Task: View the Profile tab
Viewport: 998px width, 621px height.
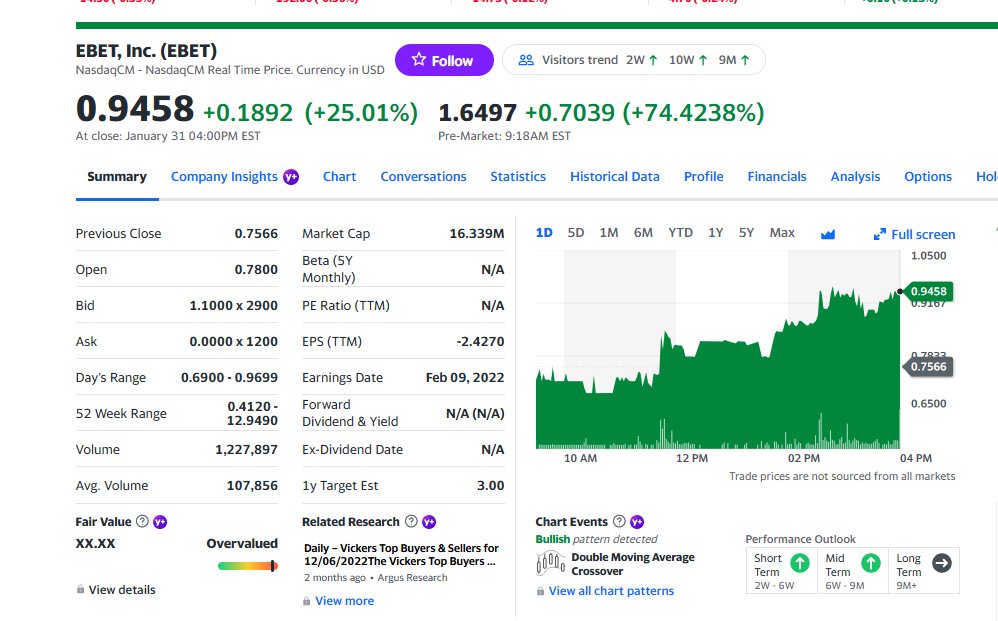Action: click(x=703, y=176)
